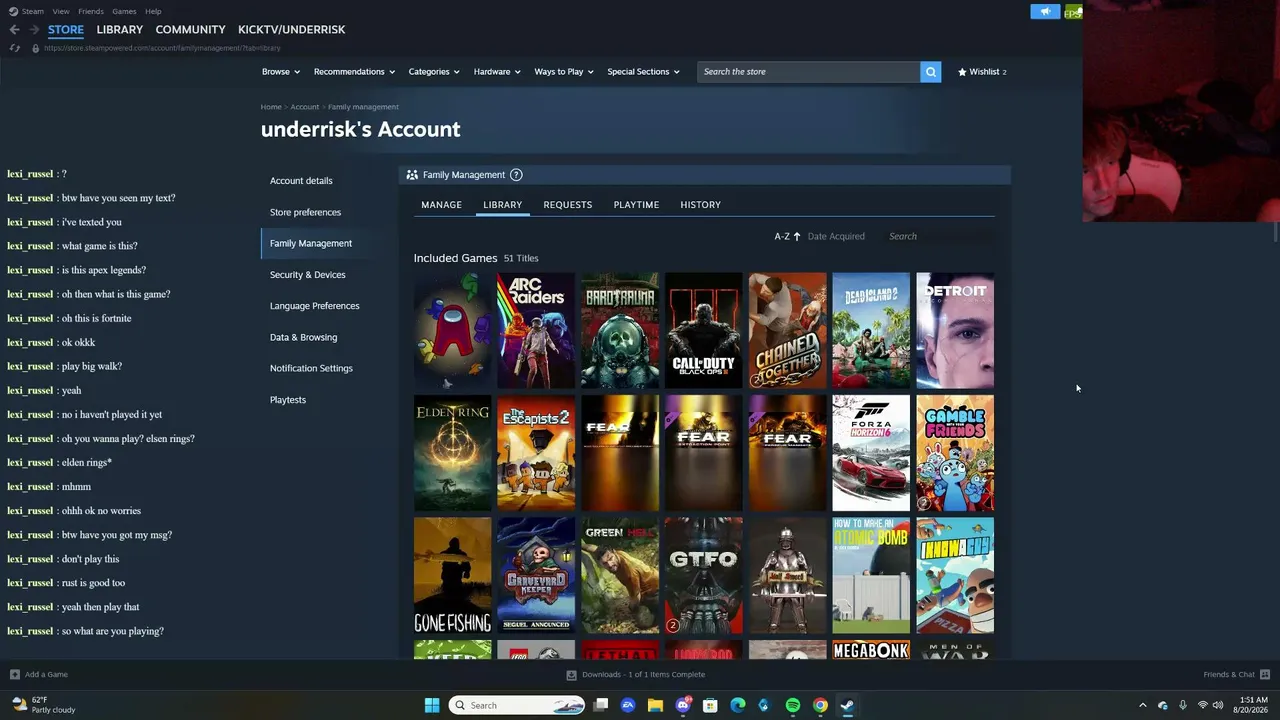Open Task View on the taskbar
This screenshot has width=1280, height=720.
(601, 705)
